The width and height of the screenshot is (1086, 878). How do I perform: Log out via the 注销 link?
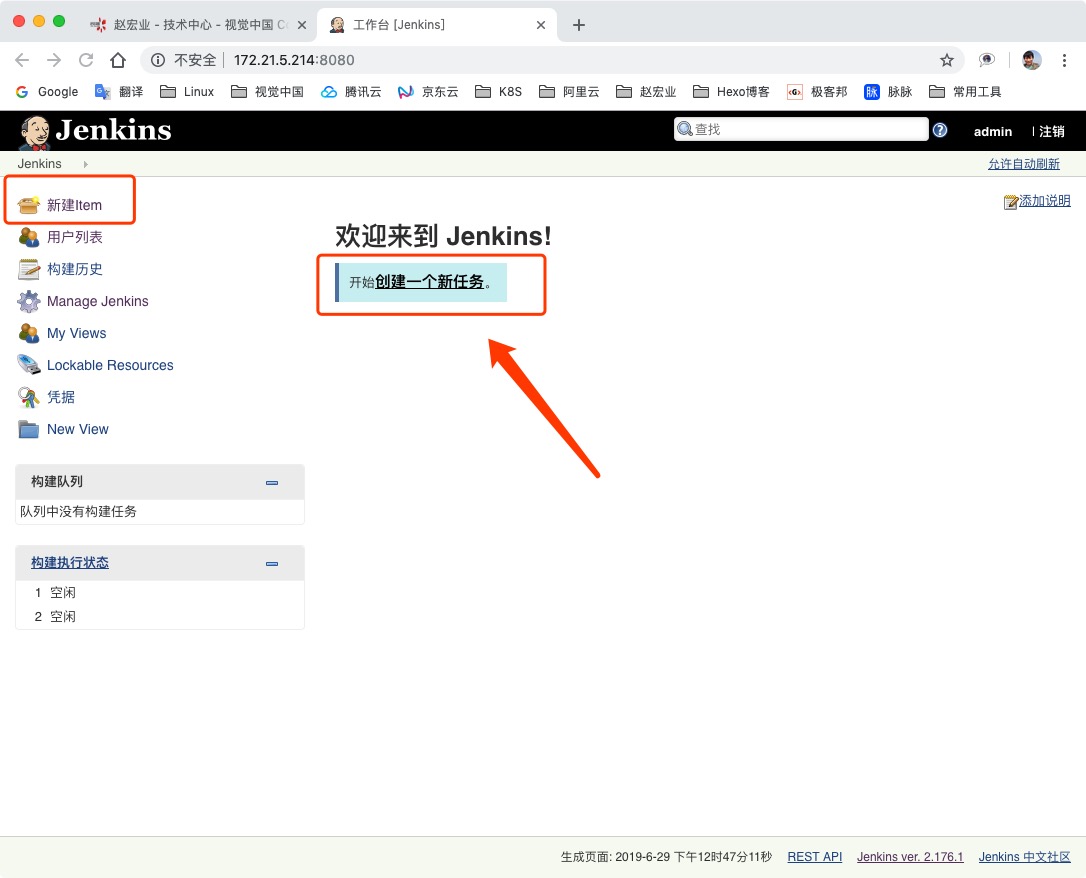point(1051,132)
